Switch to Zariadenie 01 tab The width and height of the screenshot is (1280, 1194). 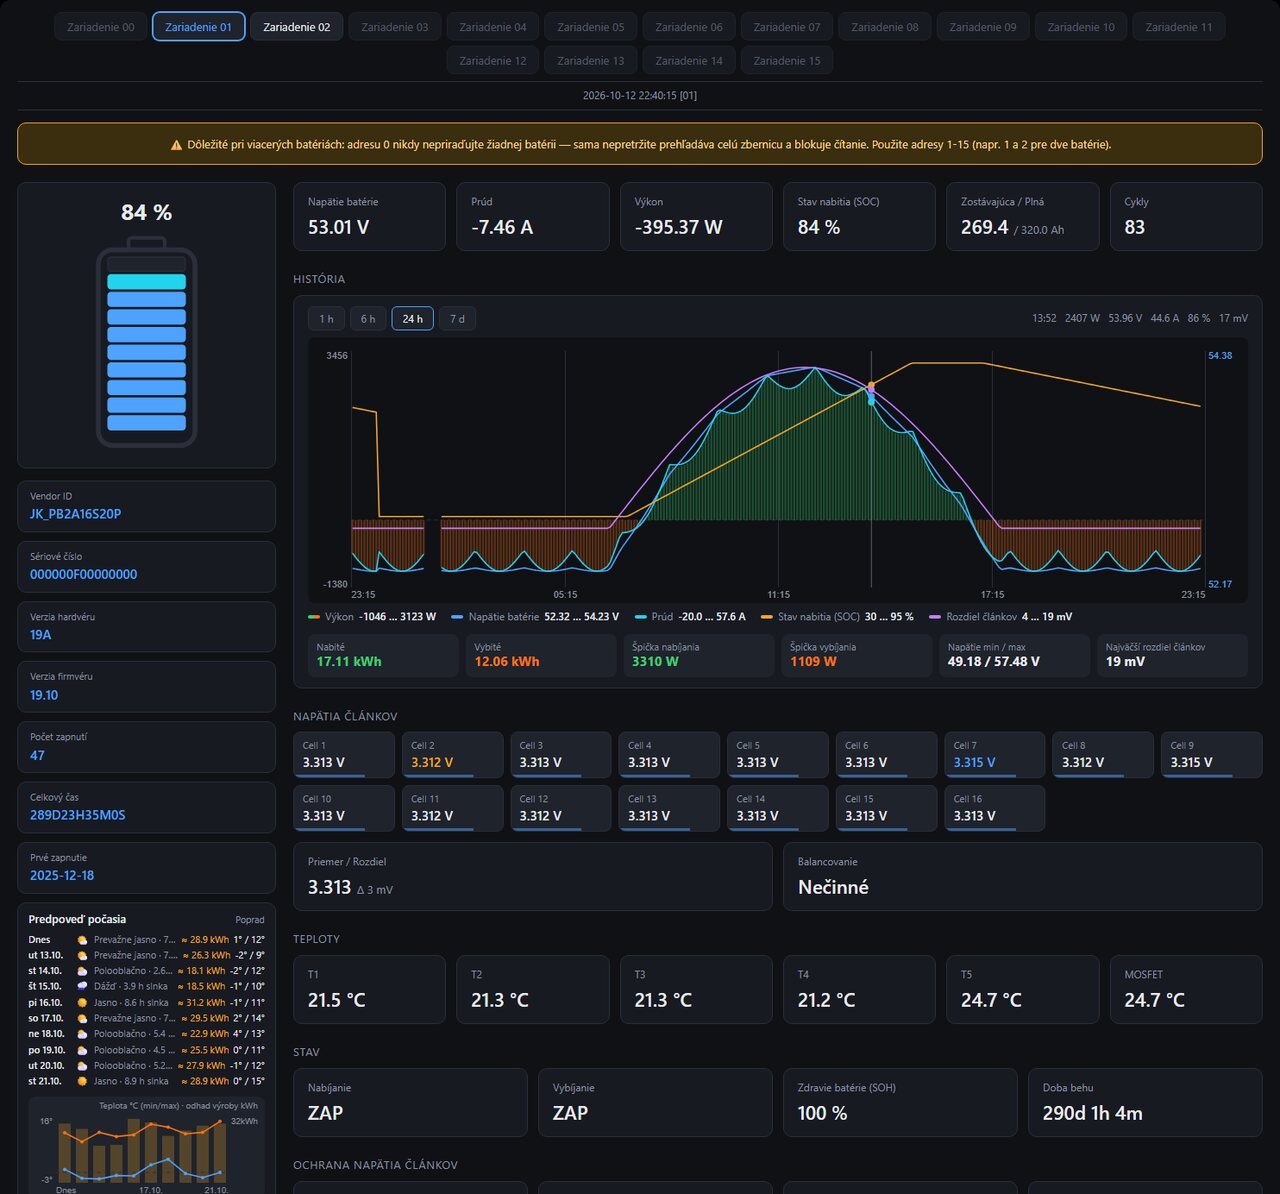(x=198, y=27)
